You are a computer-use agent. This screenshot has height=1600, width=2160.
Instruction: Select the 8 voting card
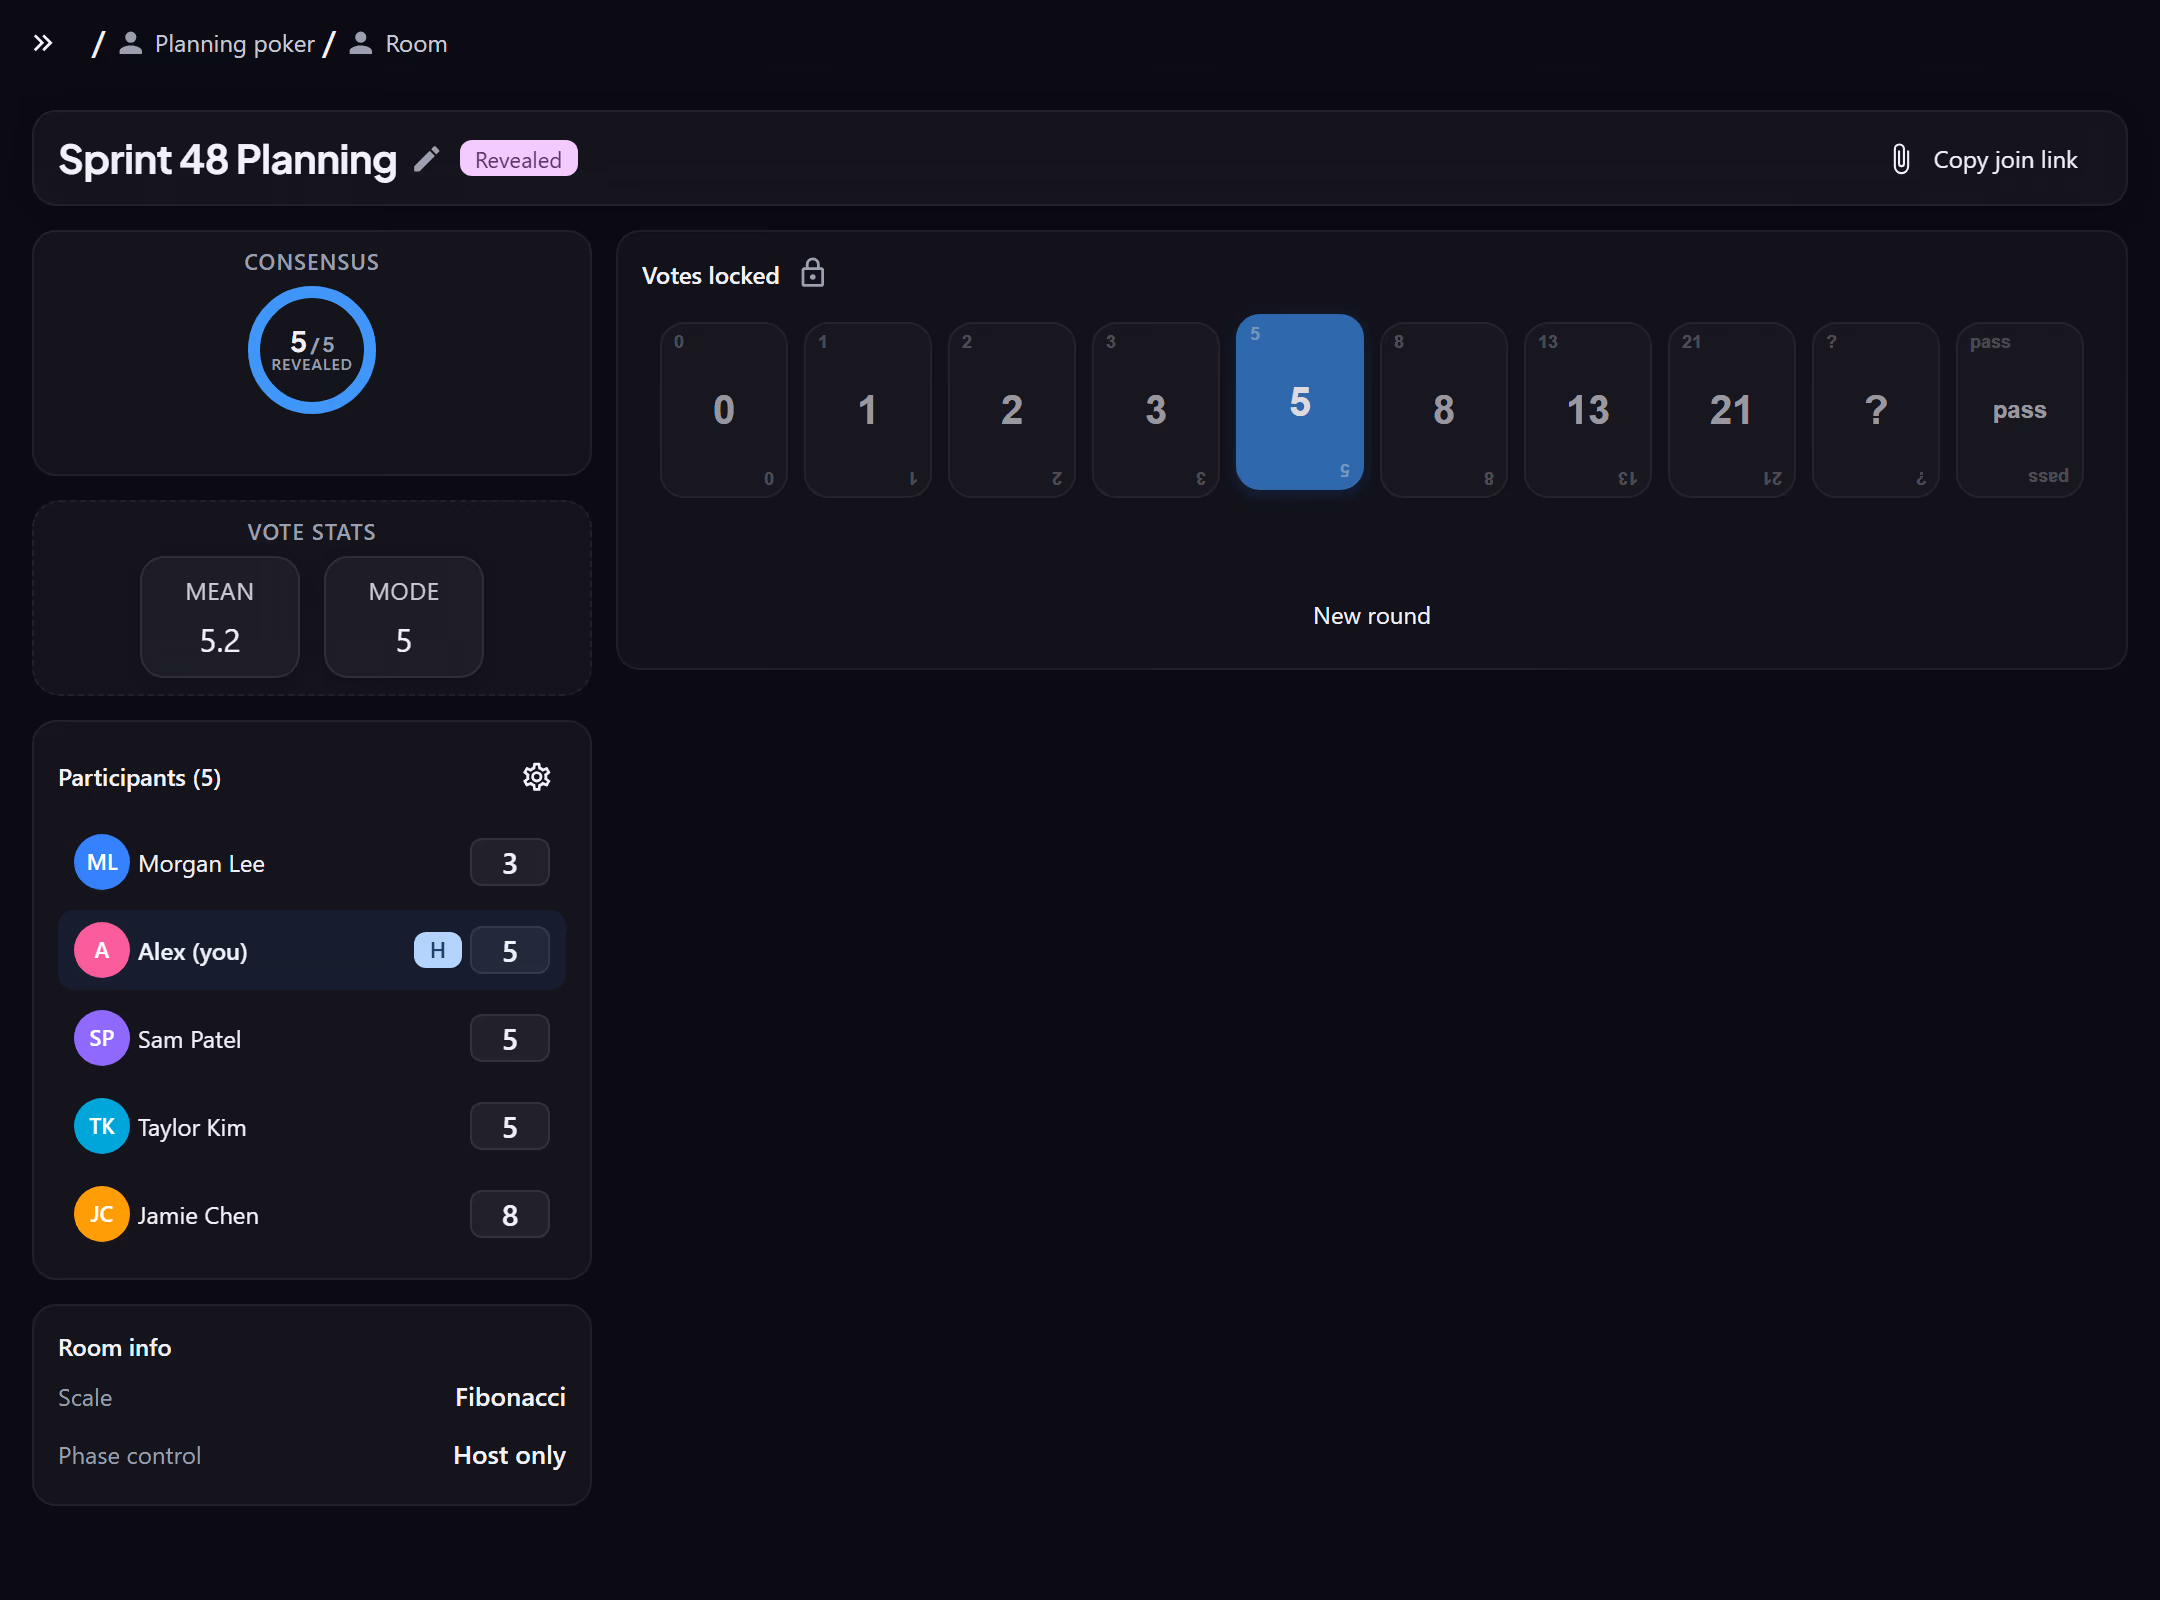click(x=1444, y=409)
